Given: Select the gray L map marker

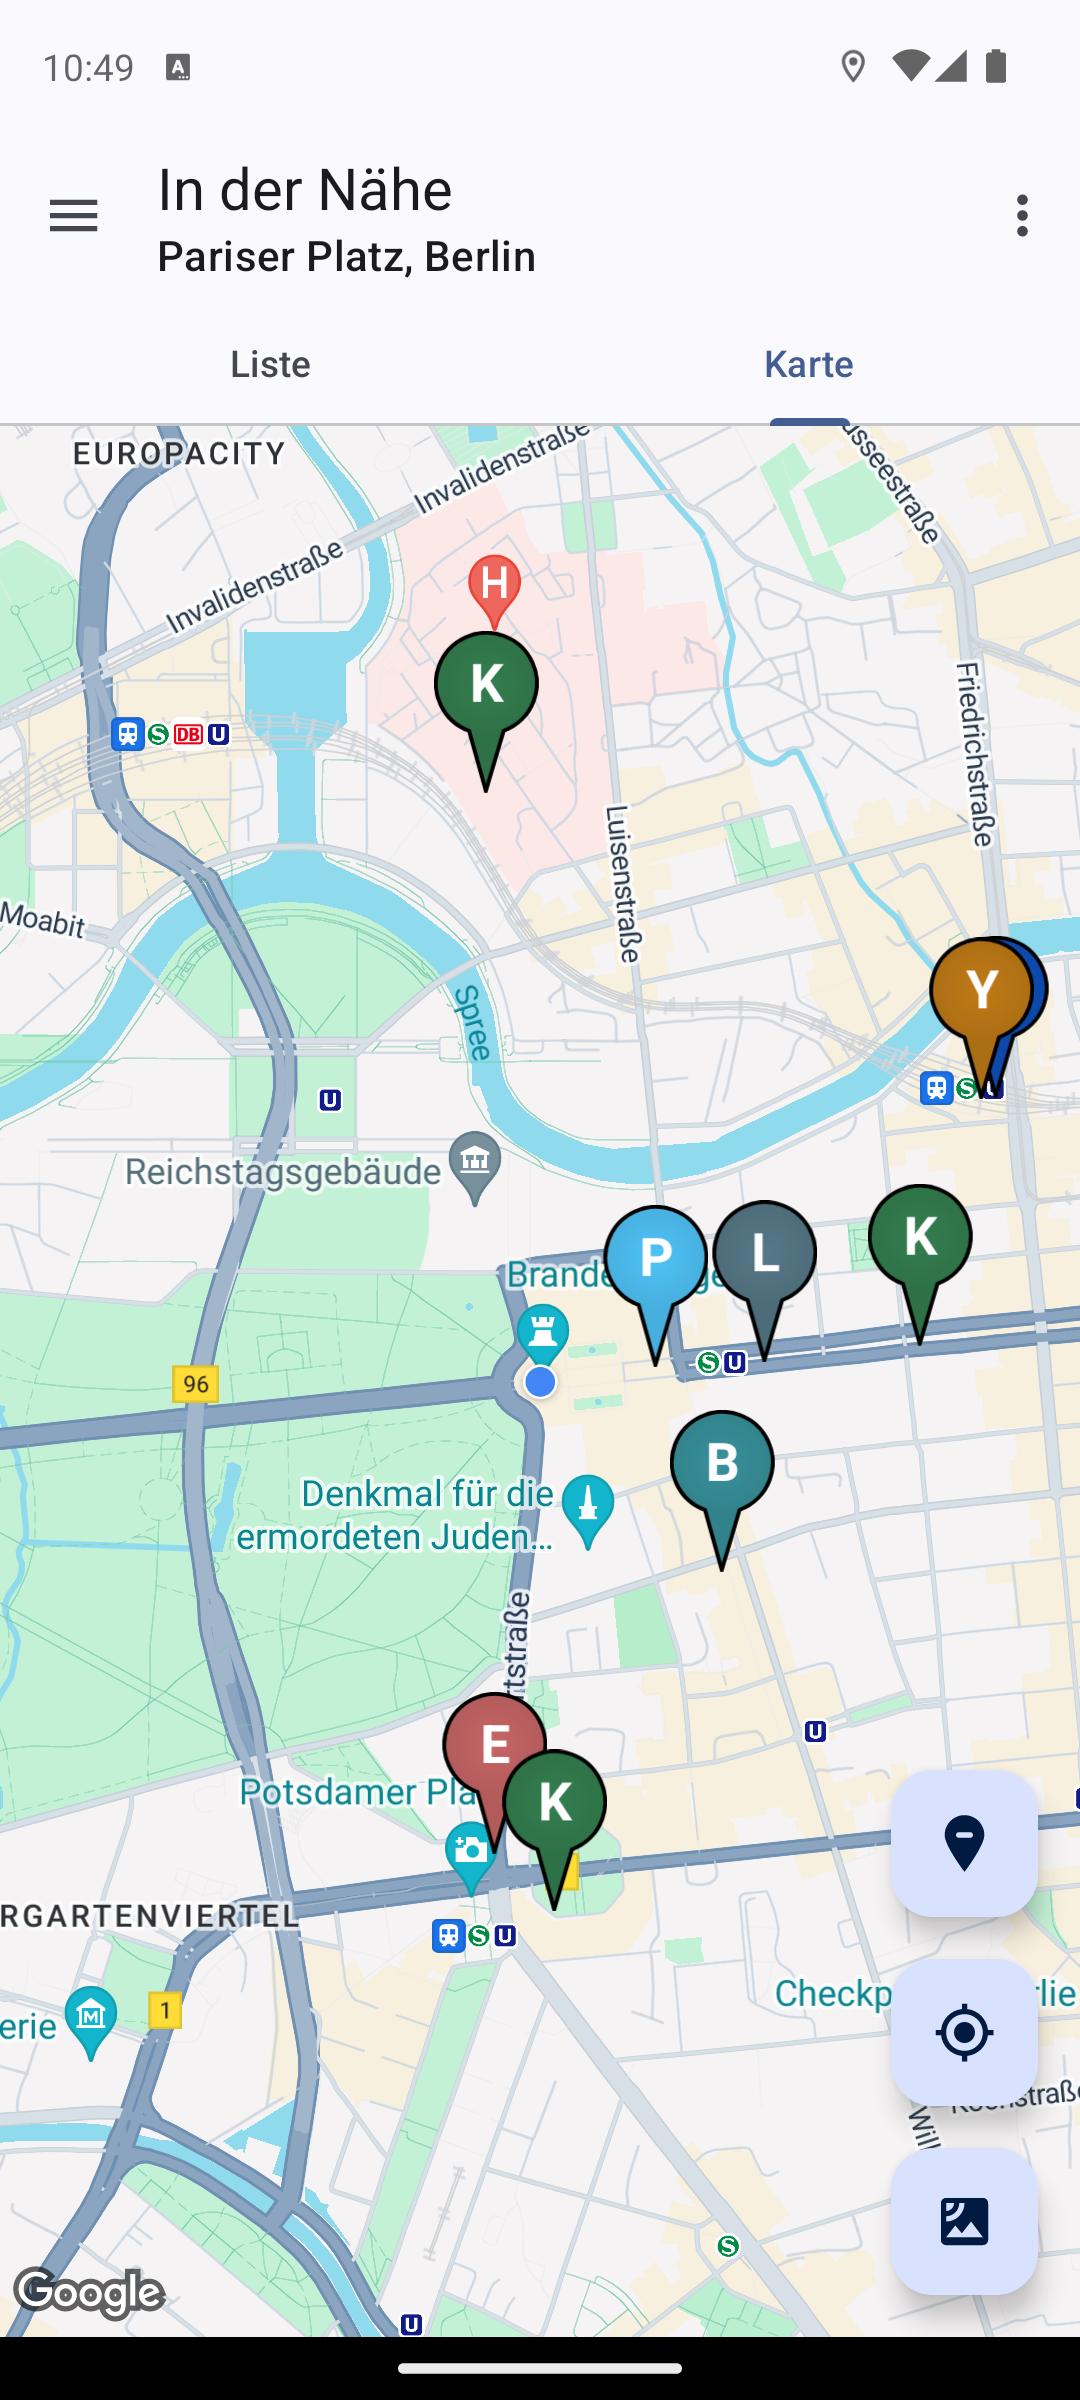Looking at the screenshot, I should (x=764, y=1263).
